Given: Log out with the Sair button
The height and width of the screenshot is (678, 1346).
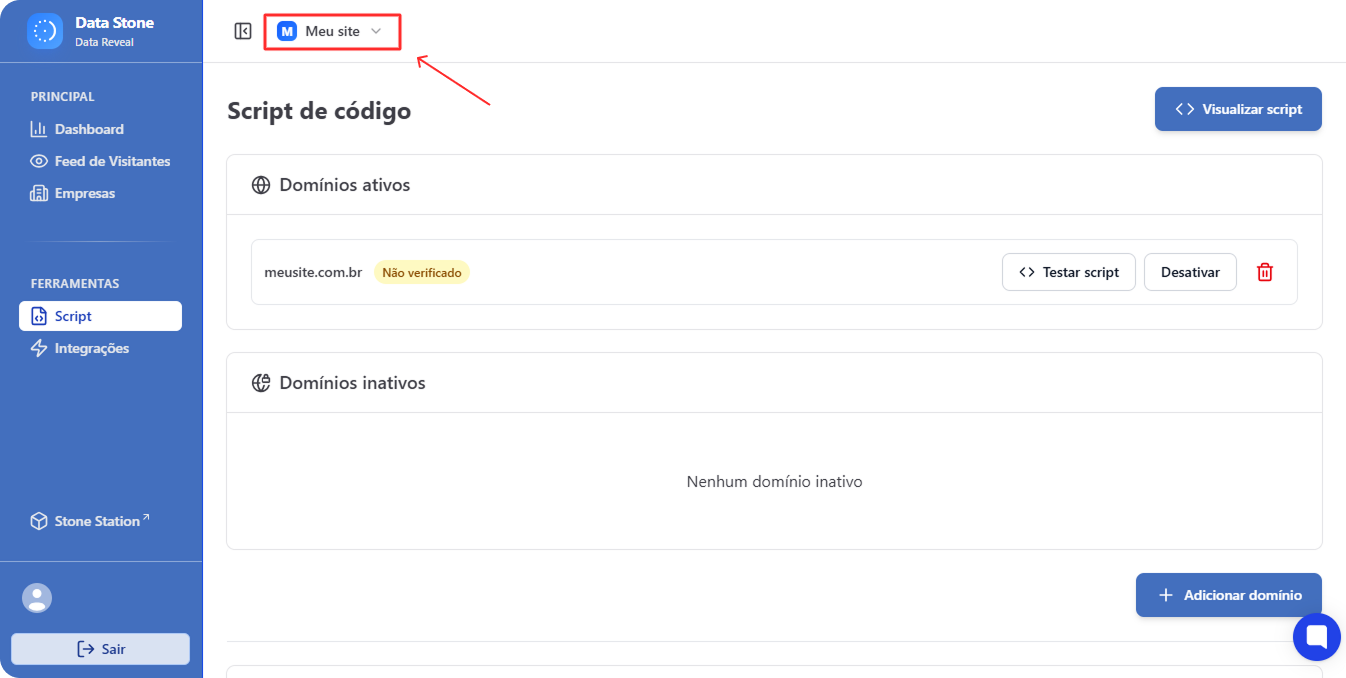Looking at the screenshot, I should [x=100, y=649].
